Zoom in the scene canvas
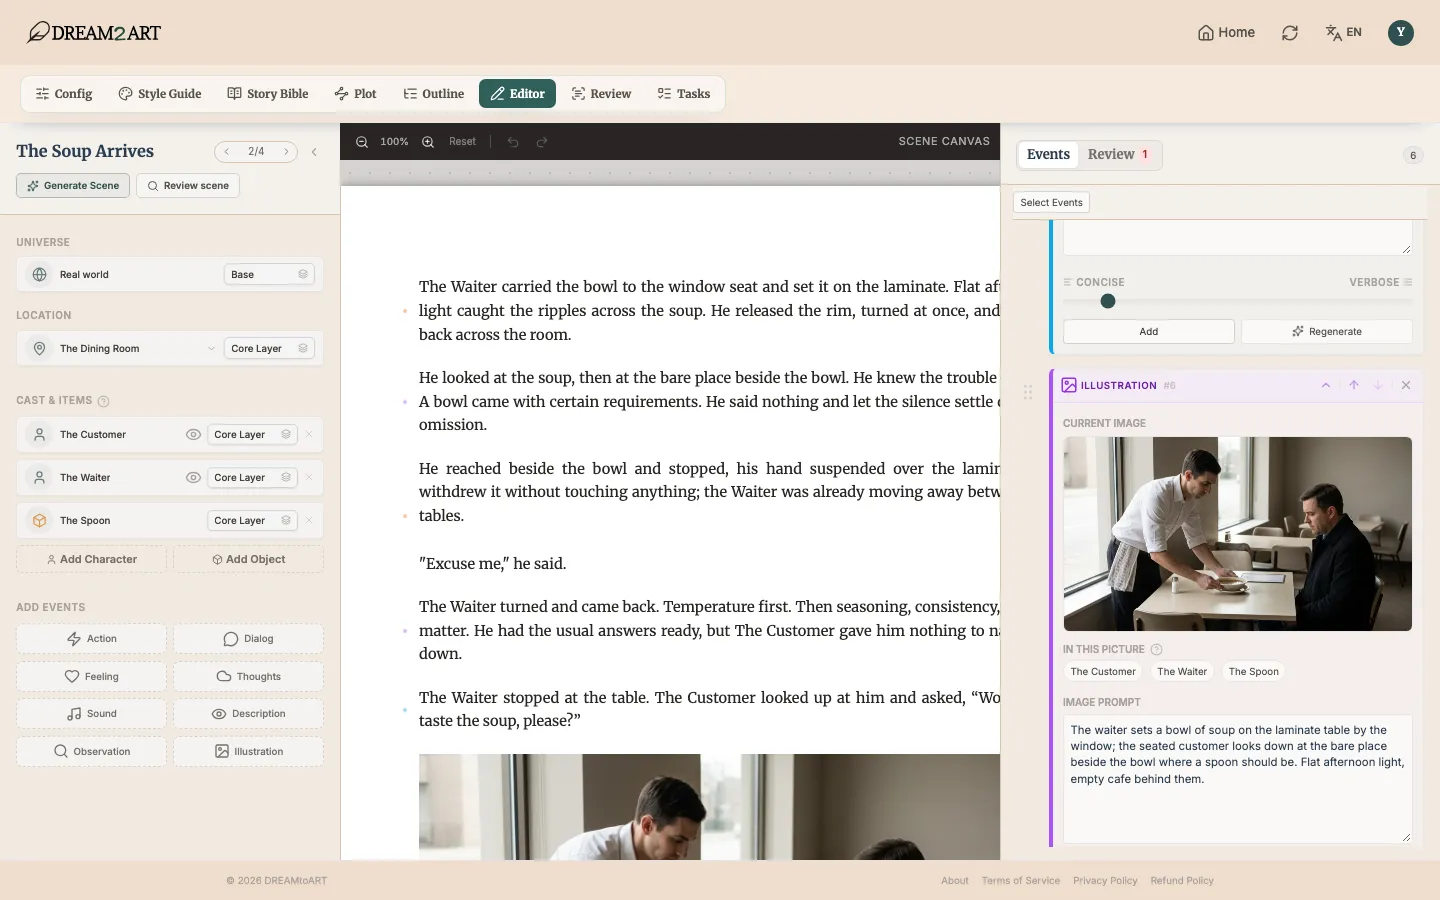 (x=428, y=142)
